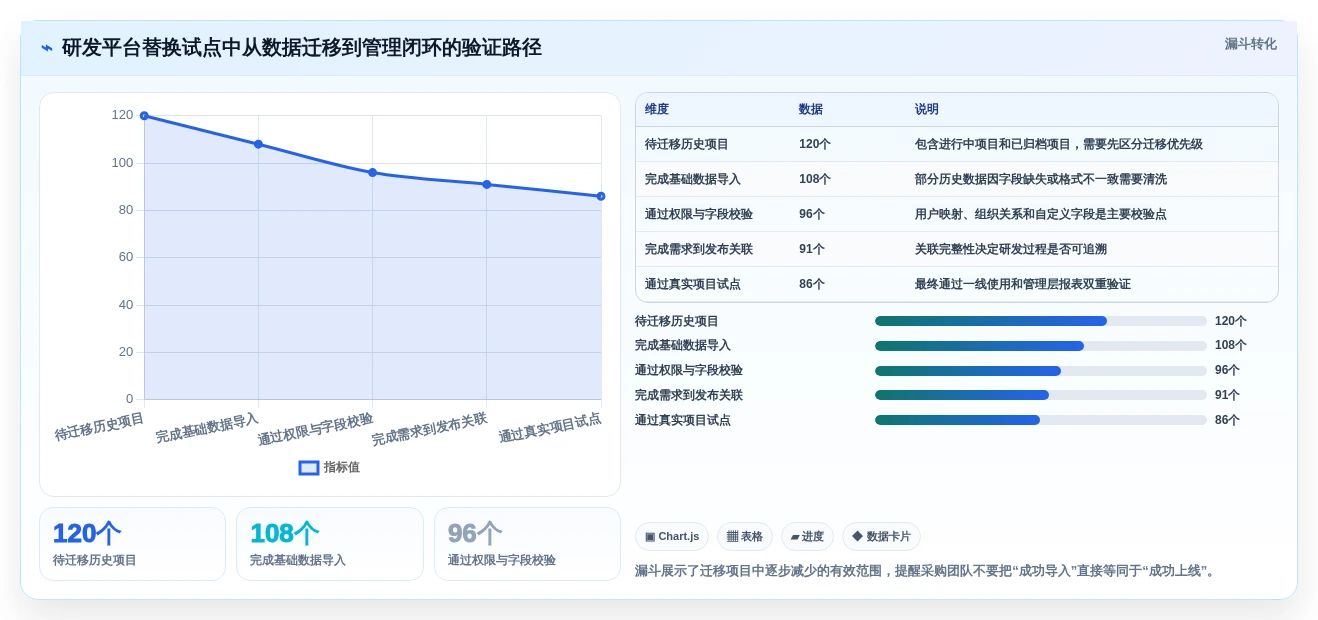Click the footer note about 成功导入

pyautogui.click(x=927, y=571)
